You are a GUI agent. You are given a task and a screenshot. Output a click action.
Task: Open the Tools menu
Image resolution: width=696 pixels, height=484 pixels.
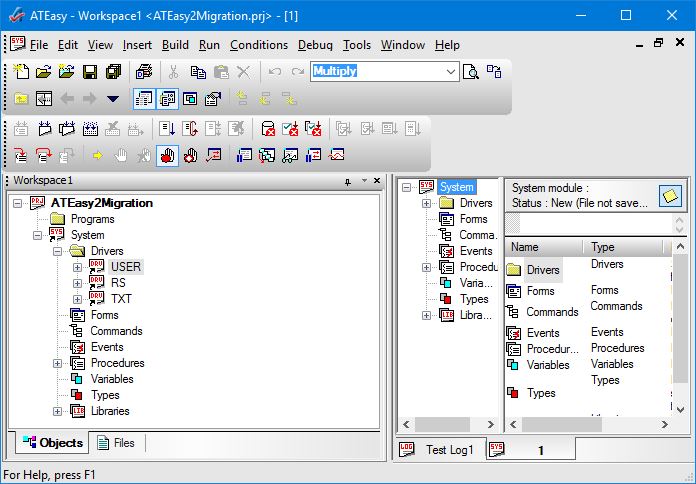pyautogui.click(x=356, y=45)
